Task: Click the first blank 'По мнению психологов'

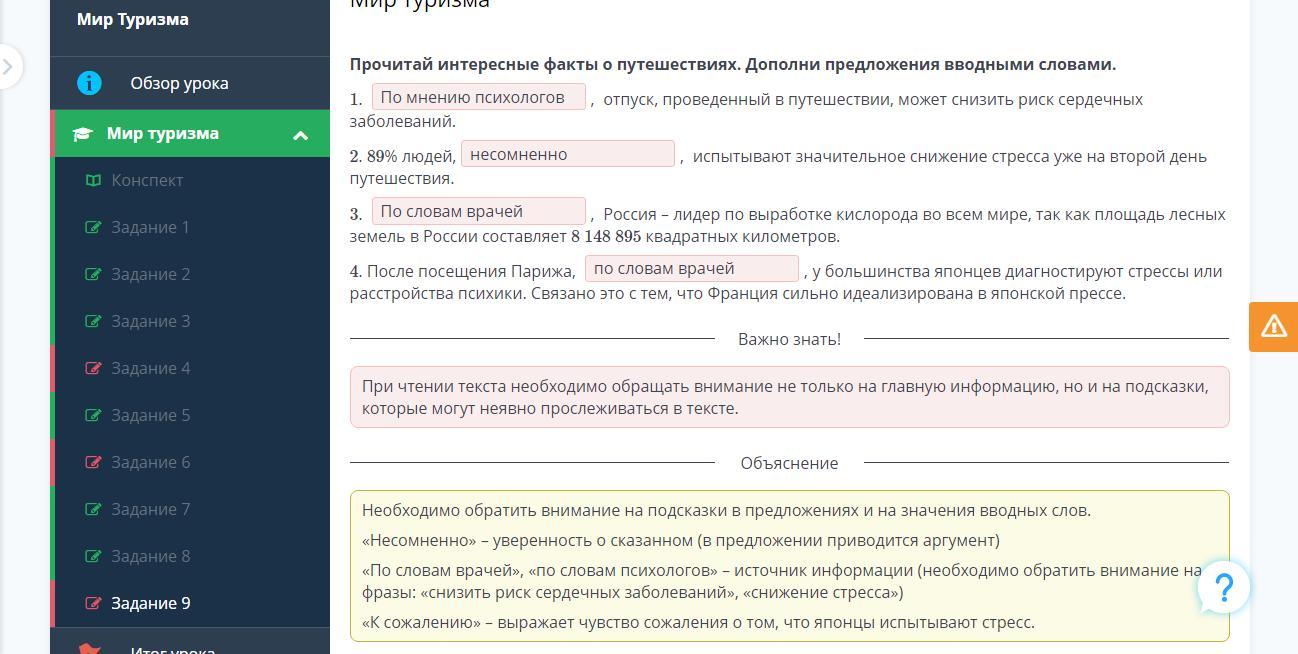Action: click(x=478, y=97)
